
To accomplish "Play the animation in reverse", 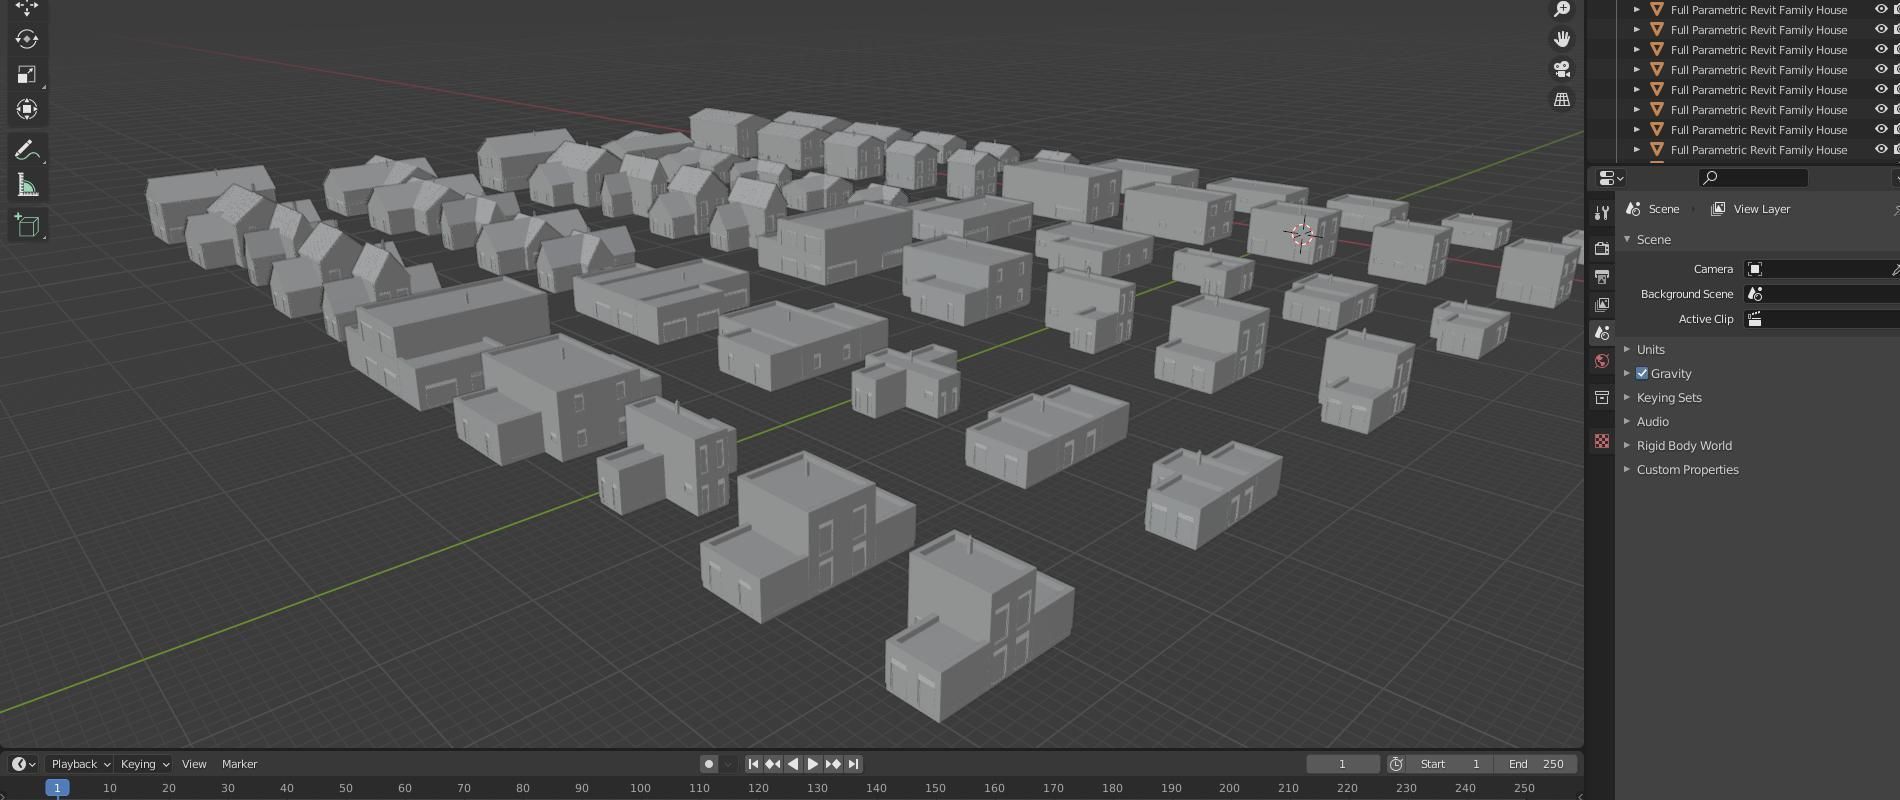I will pyautogui.click(x=793, y=764).
